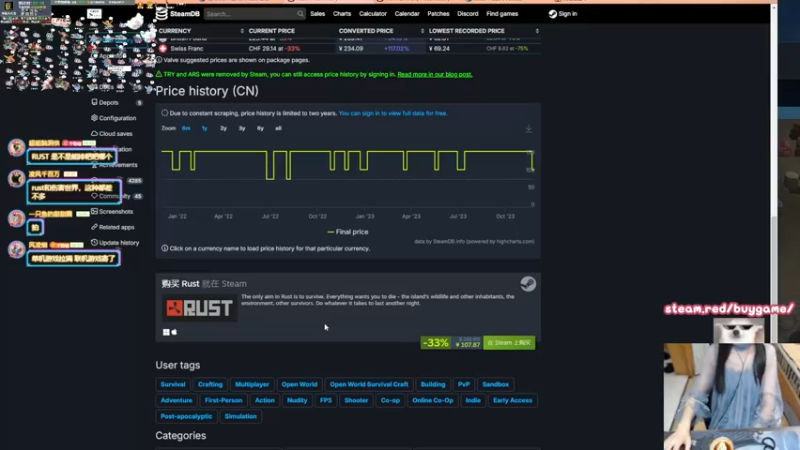The image size is (800, 450).
Task: Open the Shooter user tag
Action: 356,400
